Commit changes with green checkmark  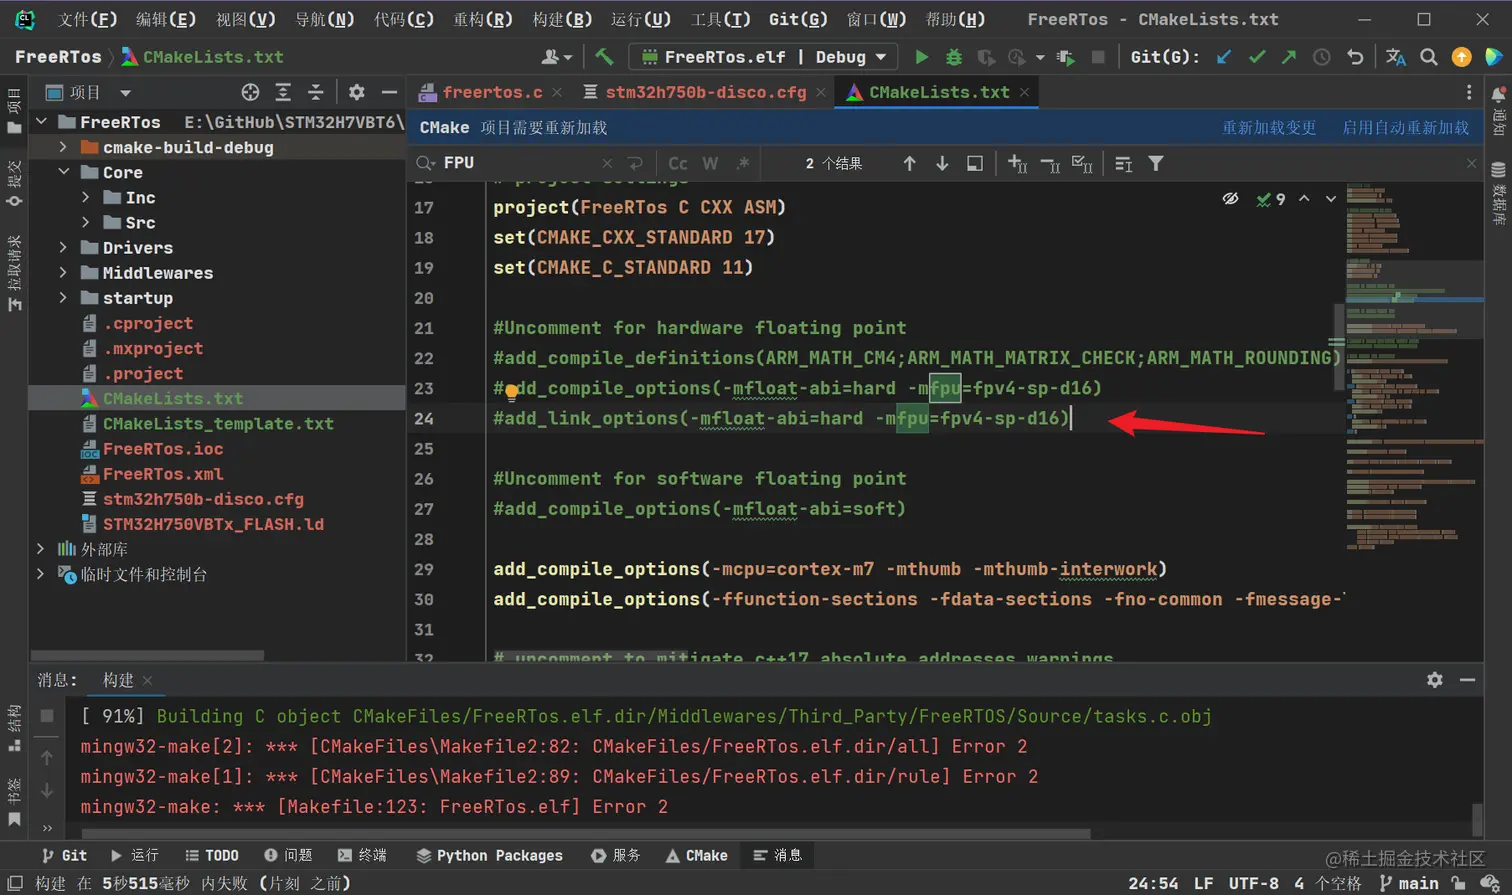point(1257,57)
